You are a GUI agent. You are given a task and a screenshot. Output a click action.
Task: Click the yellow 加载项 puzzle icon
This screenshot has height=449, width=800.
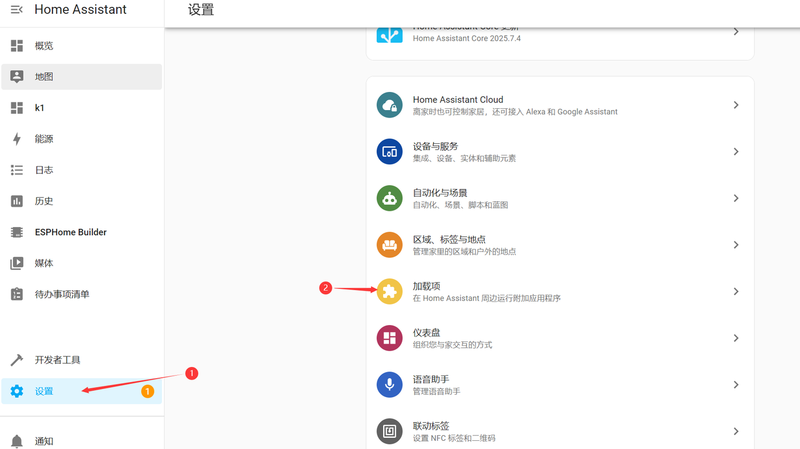pyautogui.click(x=389, y=291)
